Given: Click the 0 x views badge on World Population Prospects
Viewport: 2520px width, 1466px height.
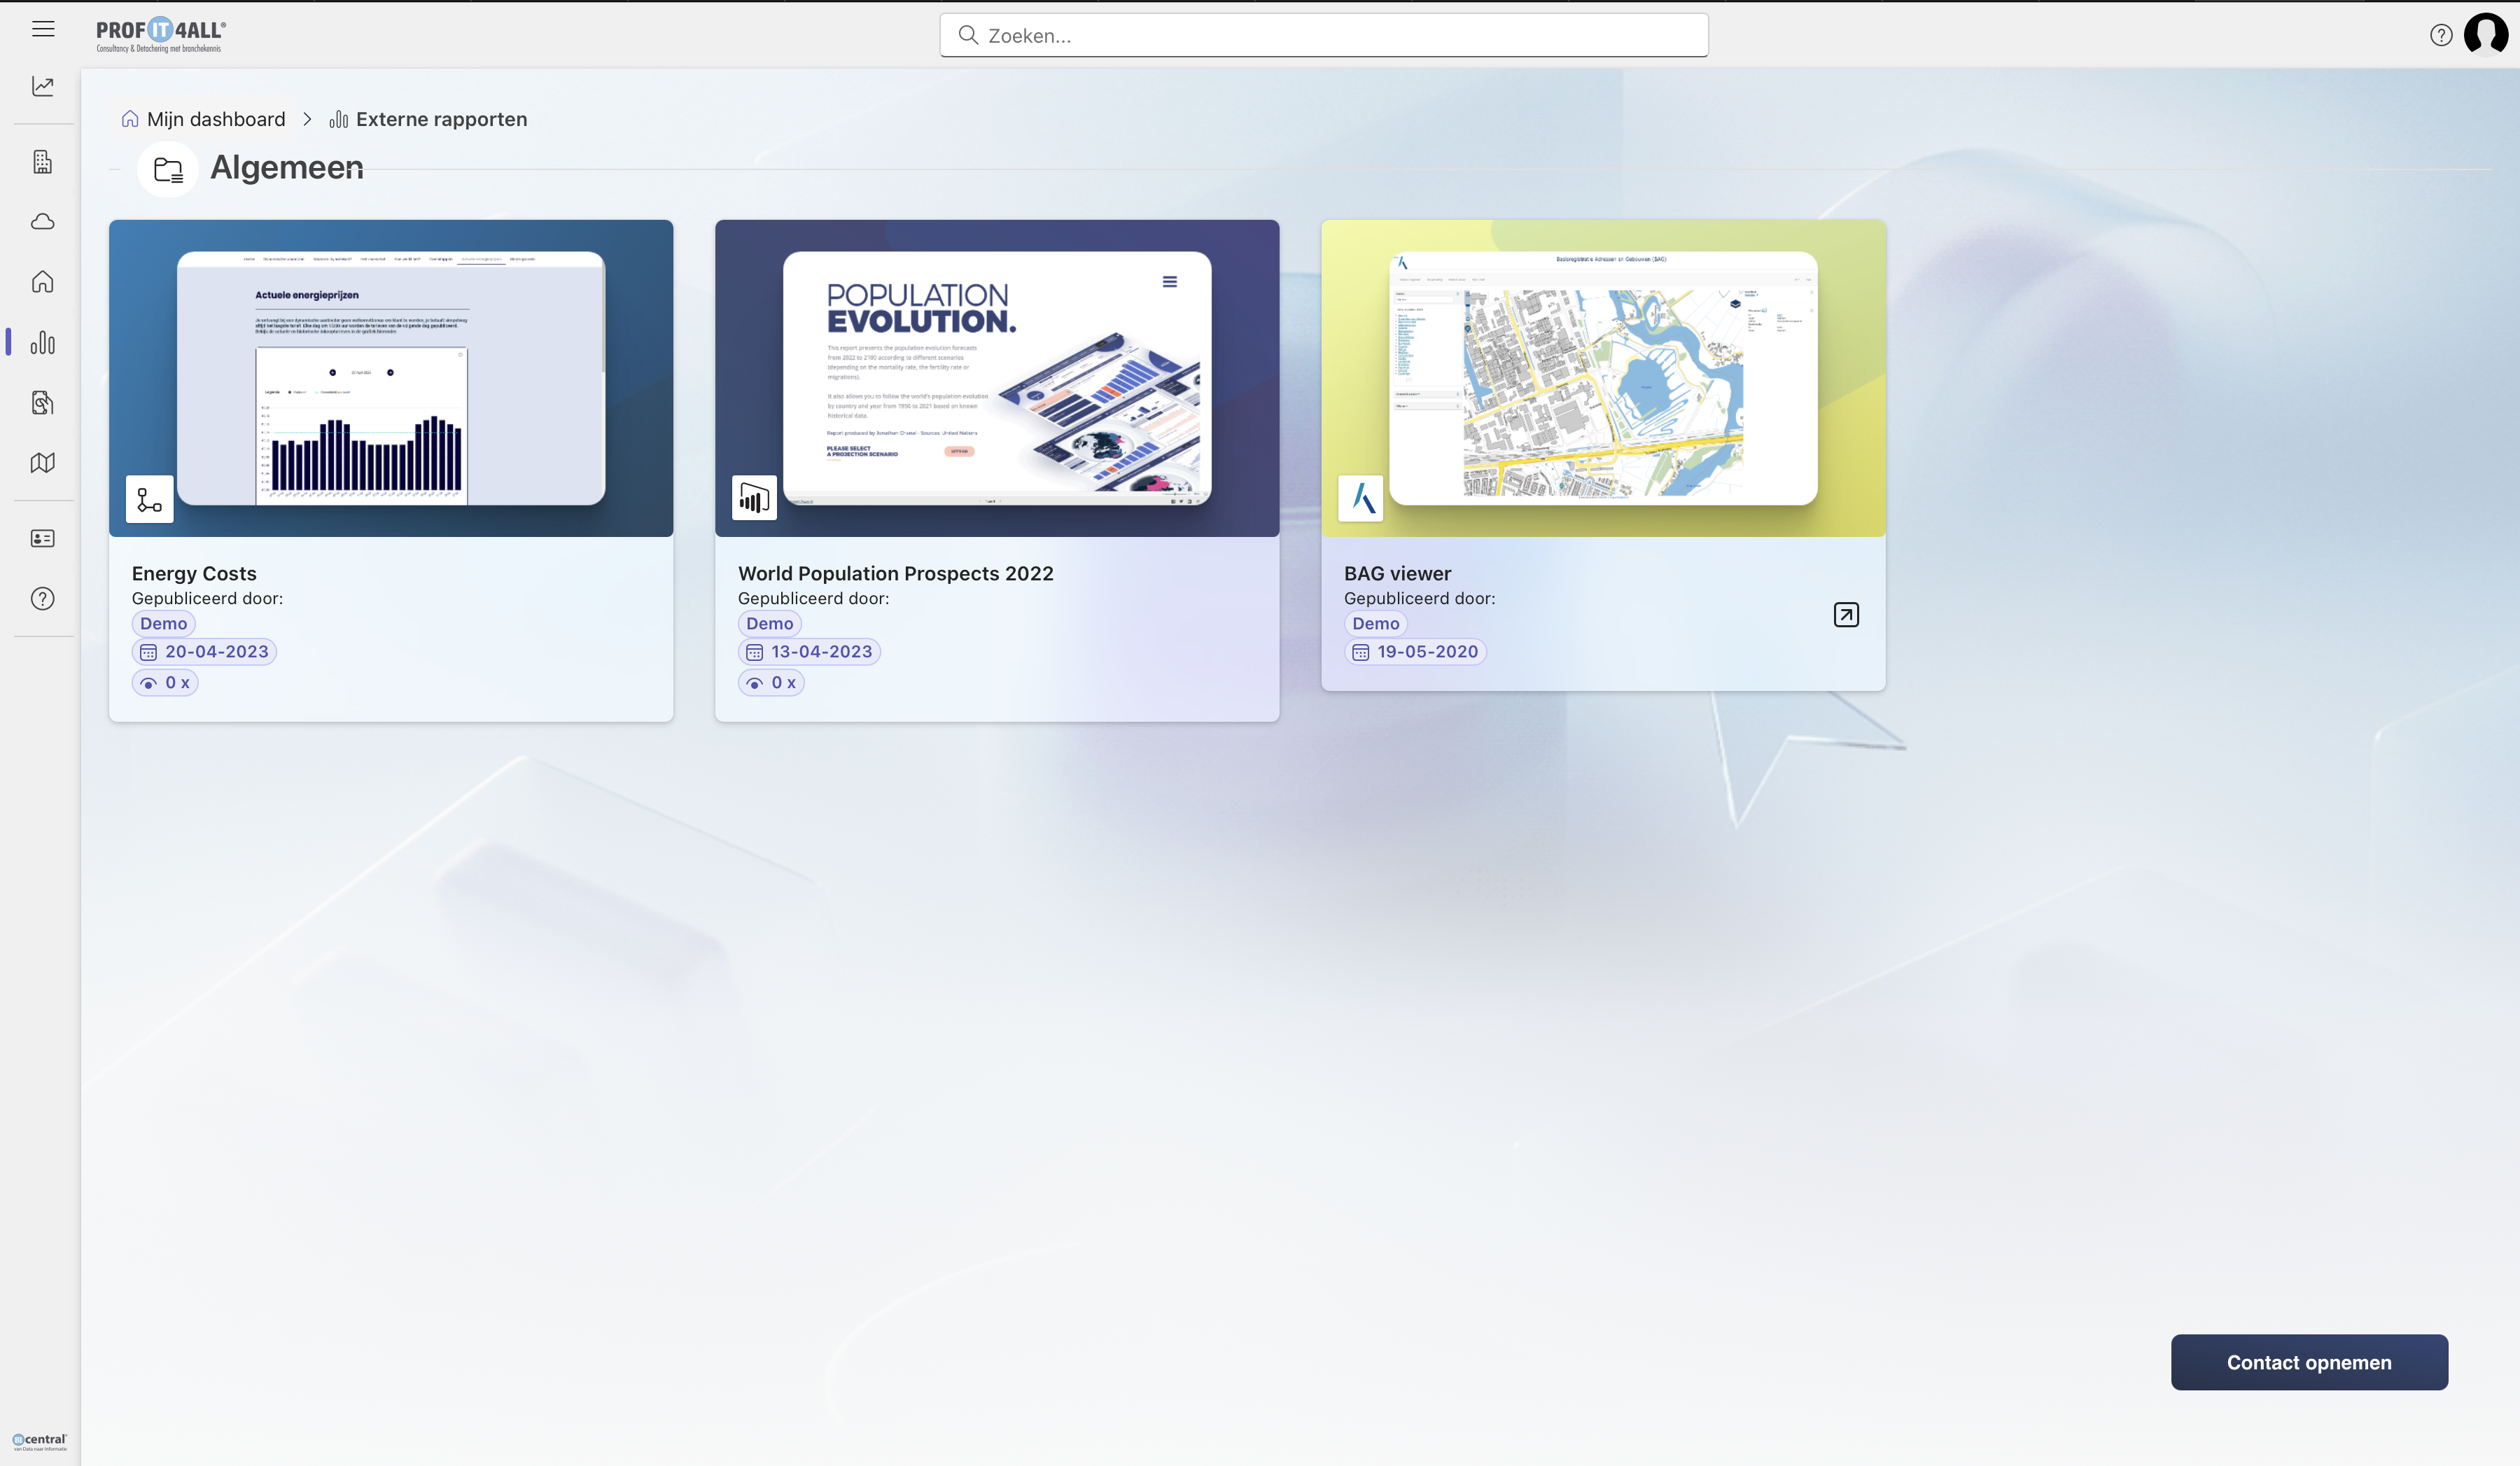Looking at the screenshot, I should click(770, 682).
